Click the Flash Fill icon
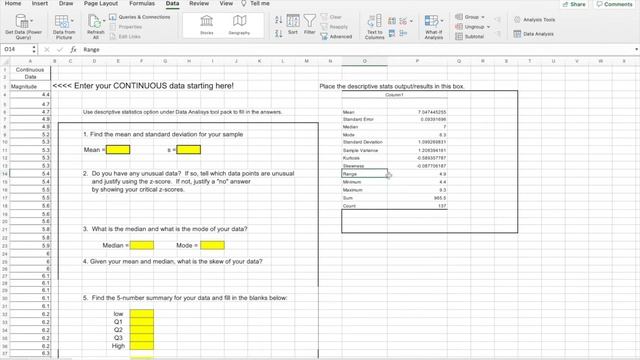The width and height of the screenshot is (640, 360). click(392, 21)
